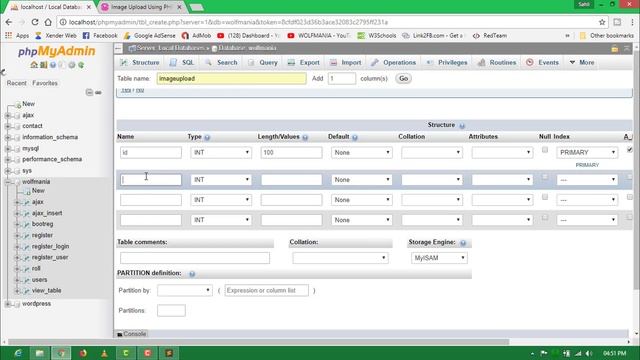Expand the wordpress database tree
The image size is (640, 360).
pos(7,304)
